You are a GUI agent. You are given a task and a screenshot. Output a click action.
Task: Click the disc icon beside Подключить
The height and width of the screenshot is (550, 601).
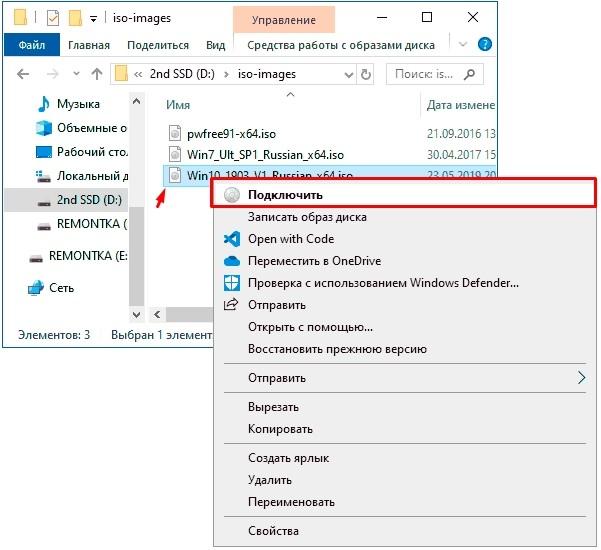click(232, 195)
